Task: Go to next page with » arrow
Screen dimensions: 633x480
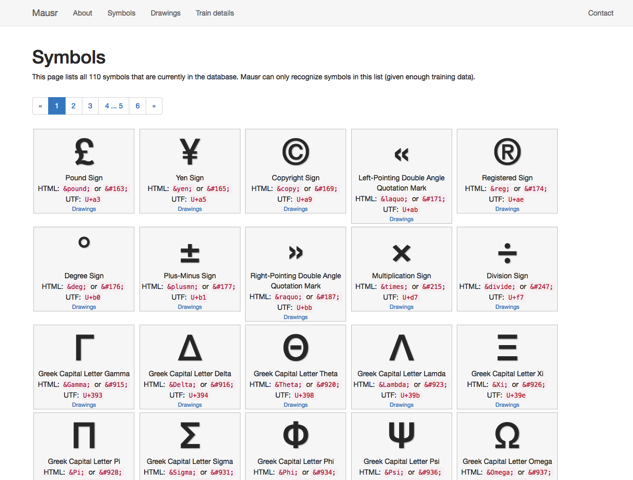Action: 154,106
